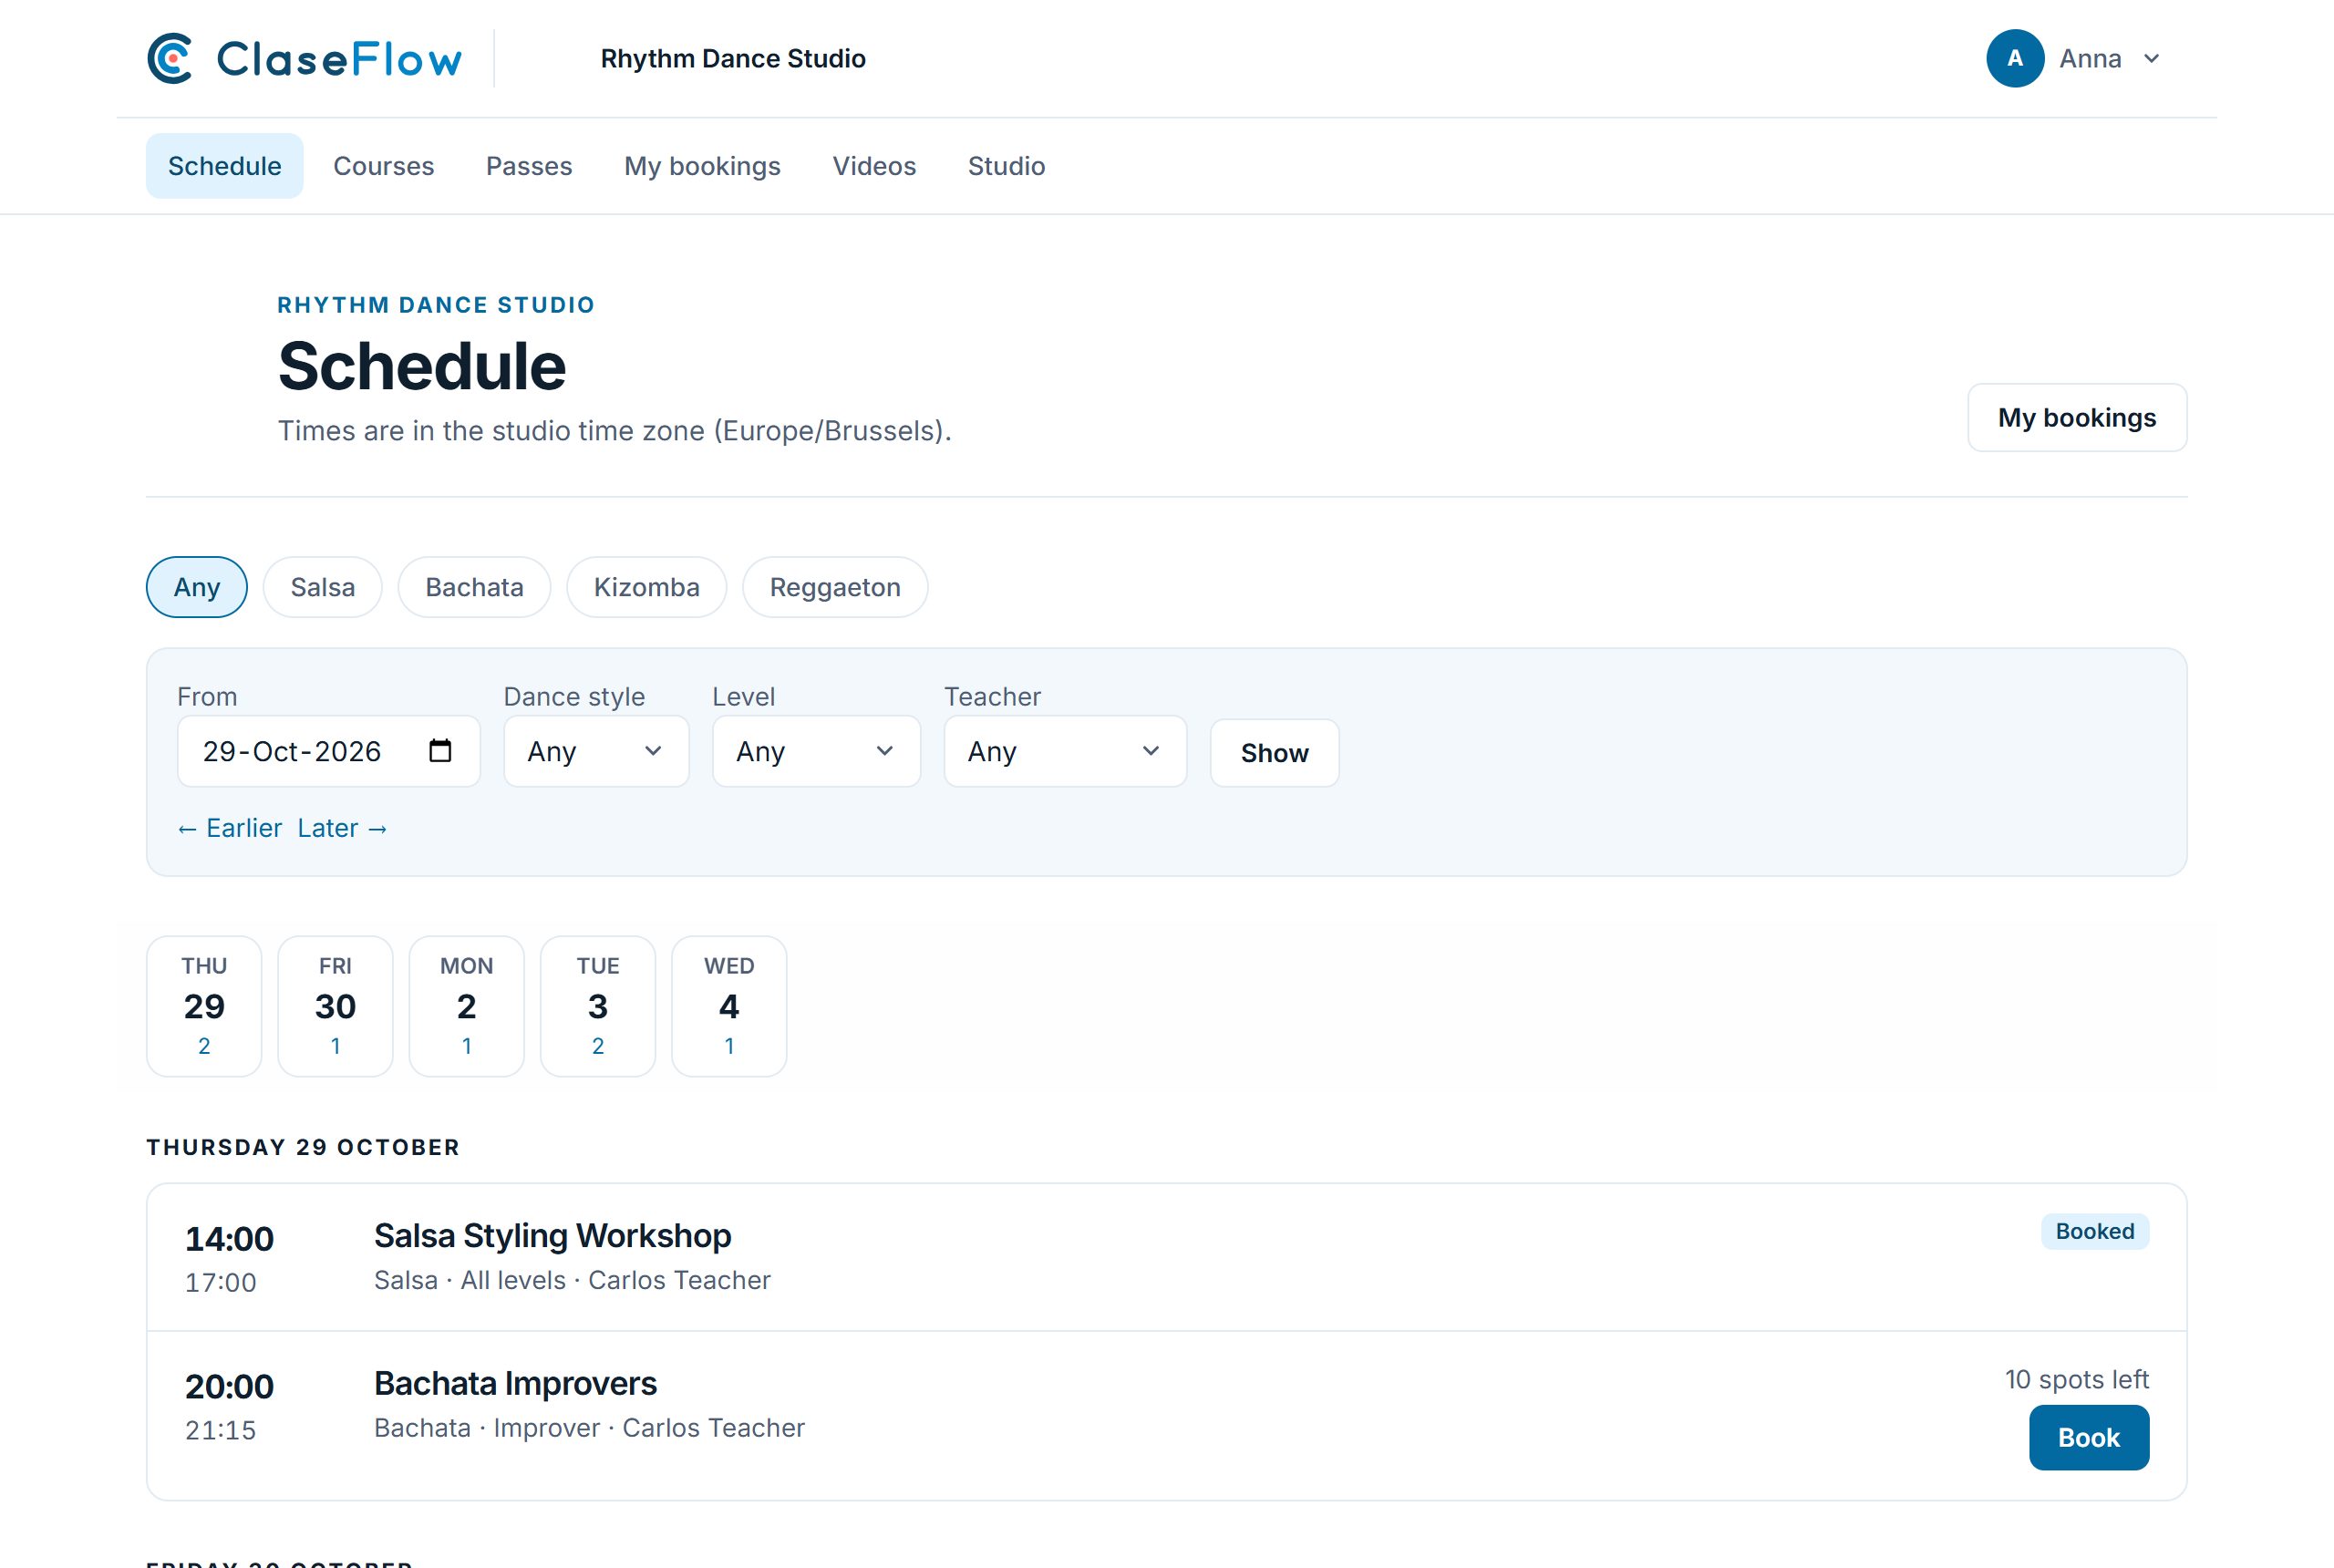Select the Fri 30 day card

tap(335, 1006)
